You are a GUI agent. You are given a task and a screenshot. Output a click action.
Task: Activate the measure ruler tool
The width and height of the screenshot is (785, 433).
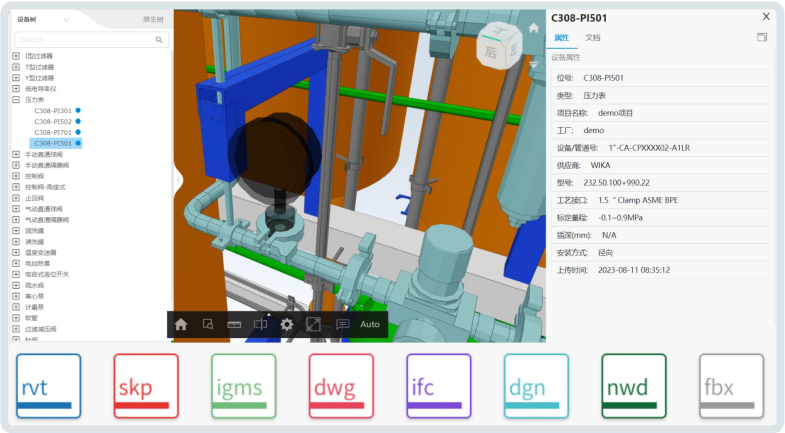click(x=235, y=324)
